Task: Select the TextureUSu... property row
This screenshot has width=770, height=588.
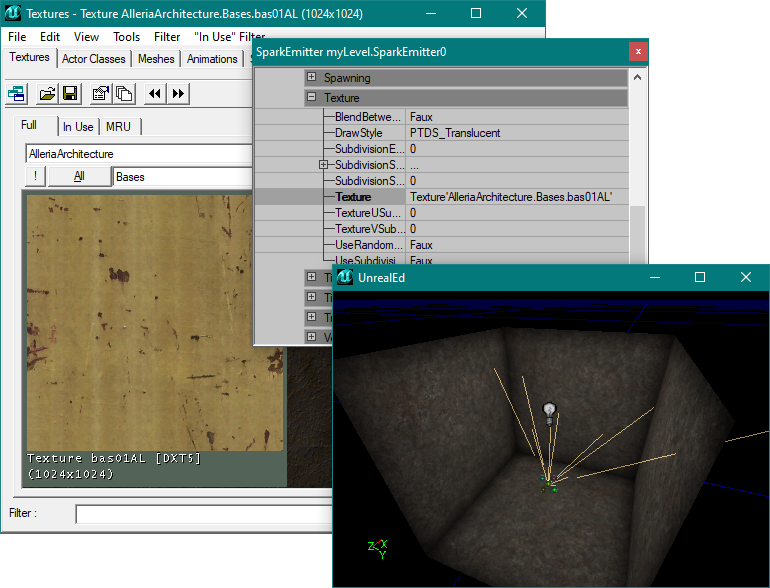Action: tap(442, 213)
